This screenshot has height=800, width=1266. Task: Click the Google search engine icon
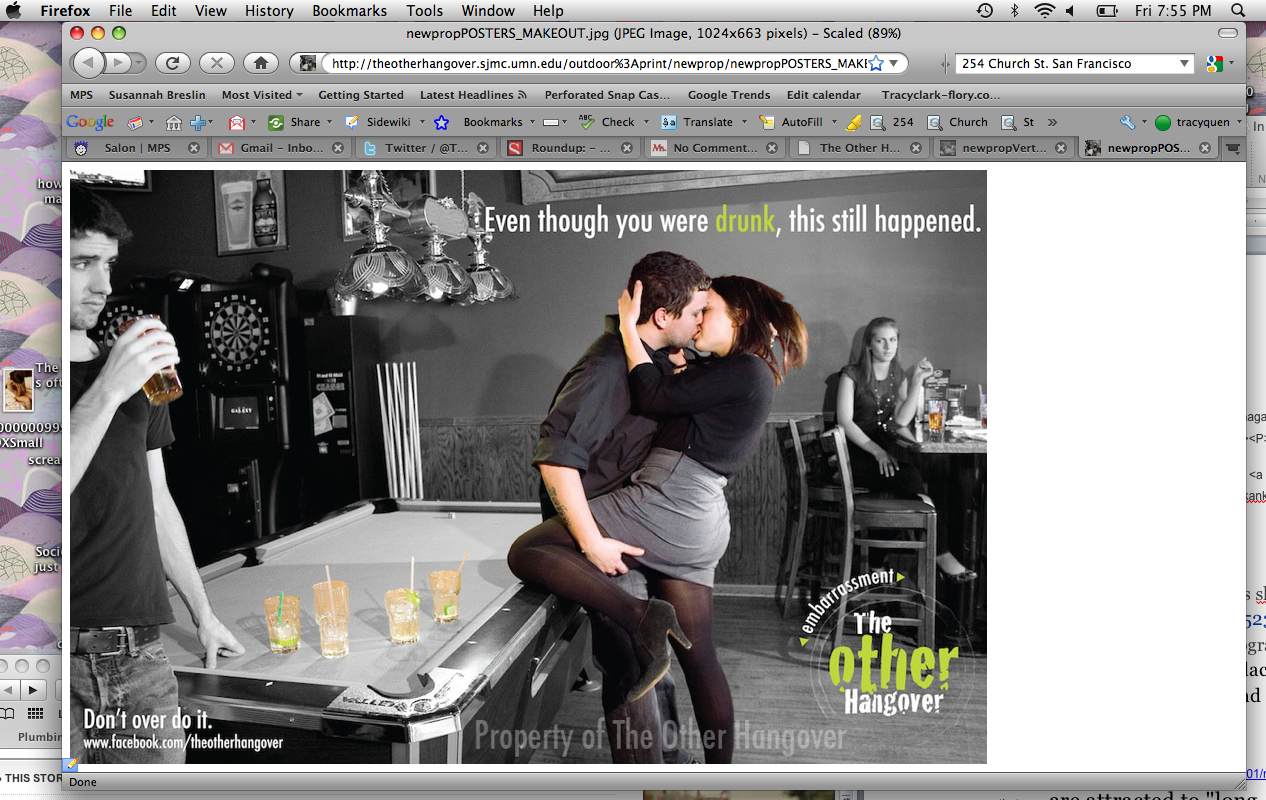[1215, 64]
